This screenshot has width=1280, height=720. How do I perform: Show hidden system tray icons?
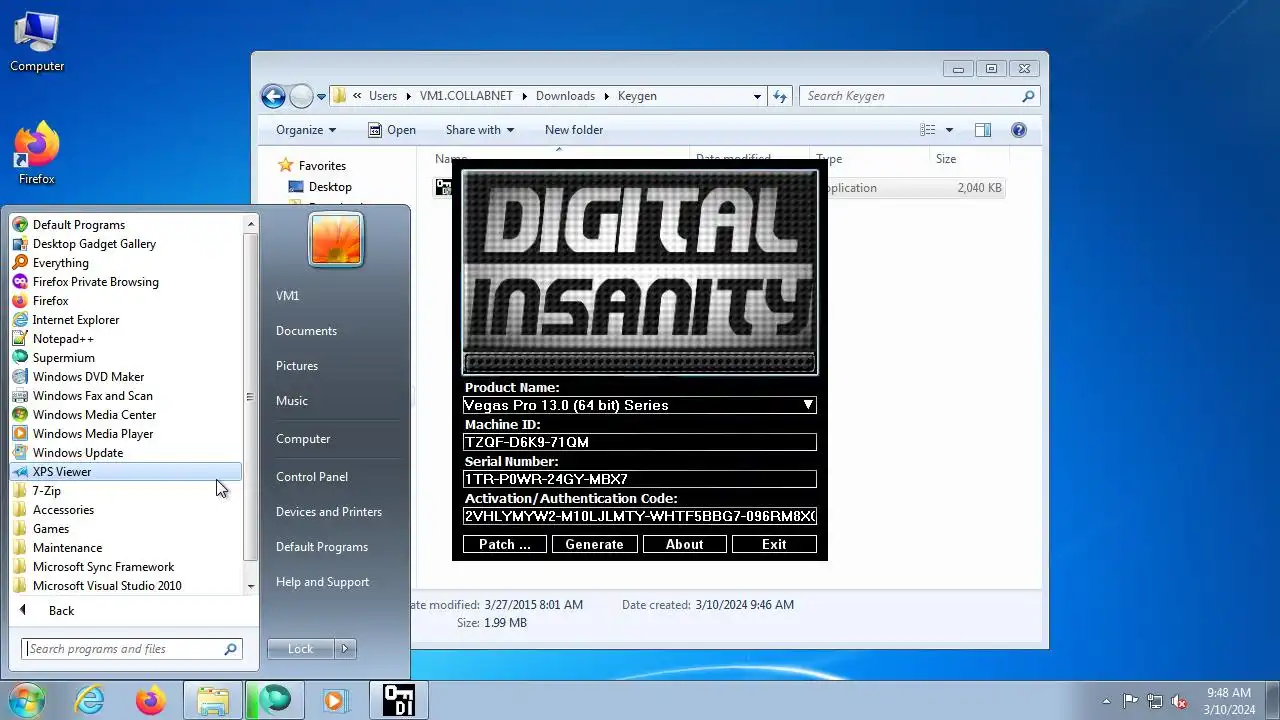(1106, 701)
